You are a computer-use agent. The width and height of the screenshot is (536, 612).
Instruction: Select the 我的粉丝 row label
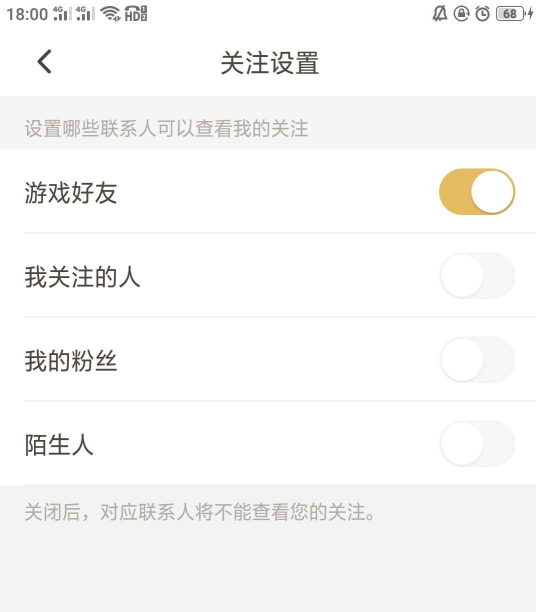(x=71, y=361)
